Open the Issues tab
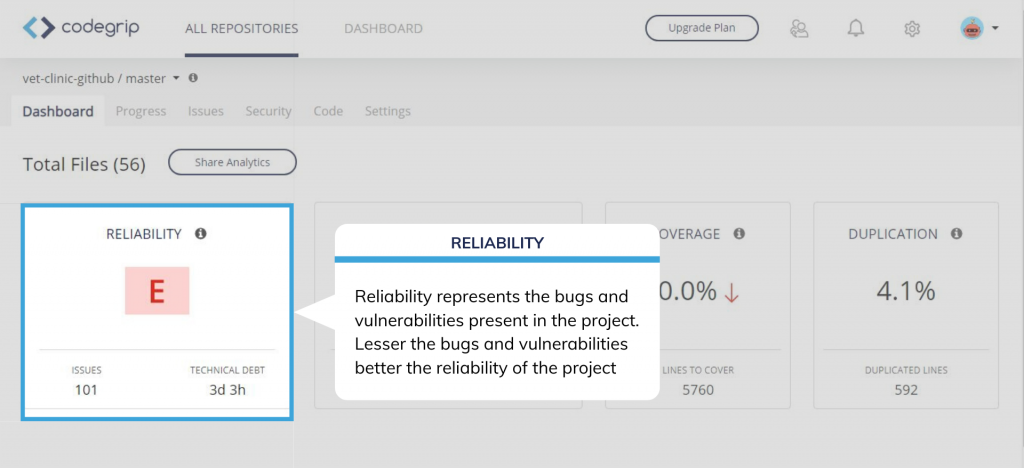 (206, 111)
